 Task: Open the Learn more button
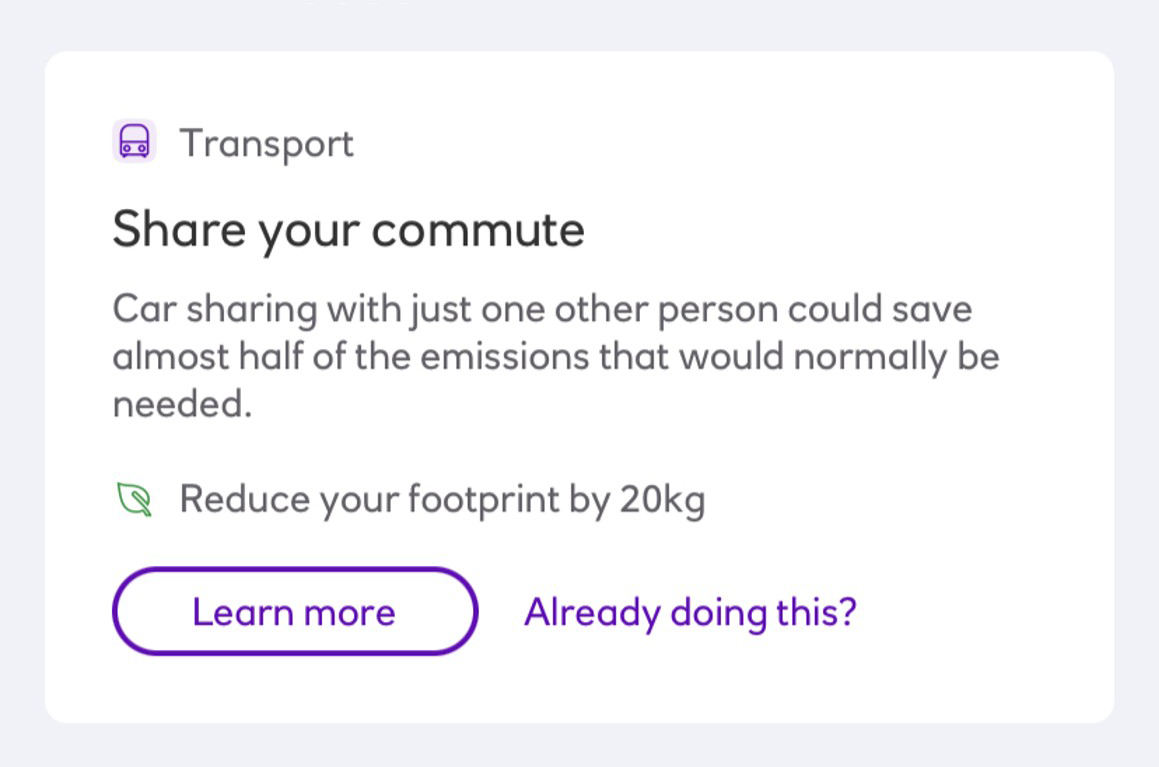tap(295, 611)
